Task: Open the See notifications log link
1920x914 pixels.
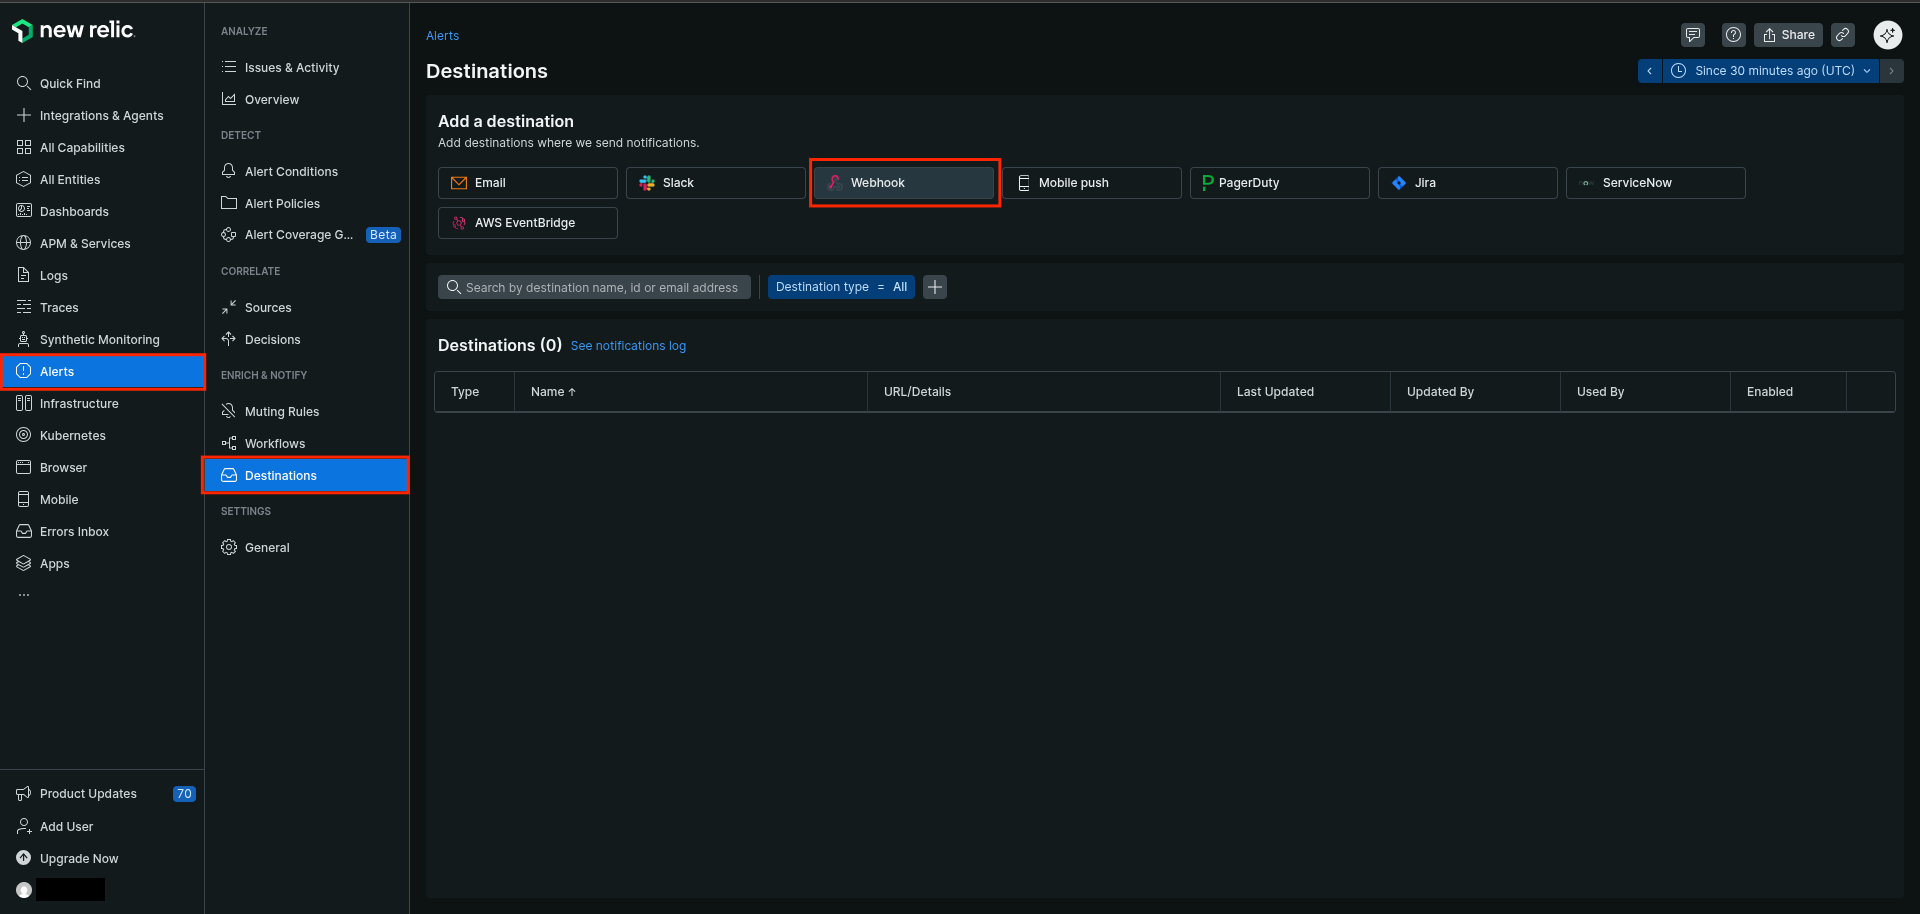Action: 628,346
